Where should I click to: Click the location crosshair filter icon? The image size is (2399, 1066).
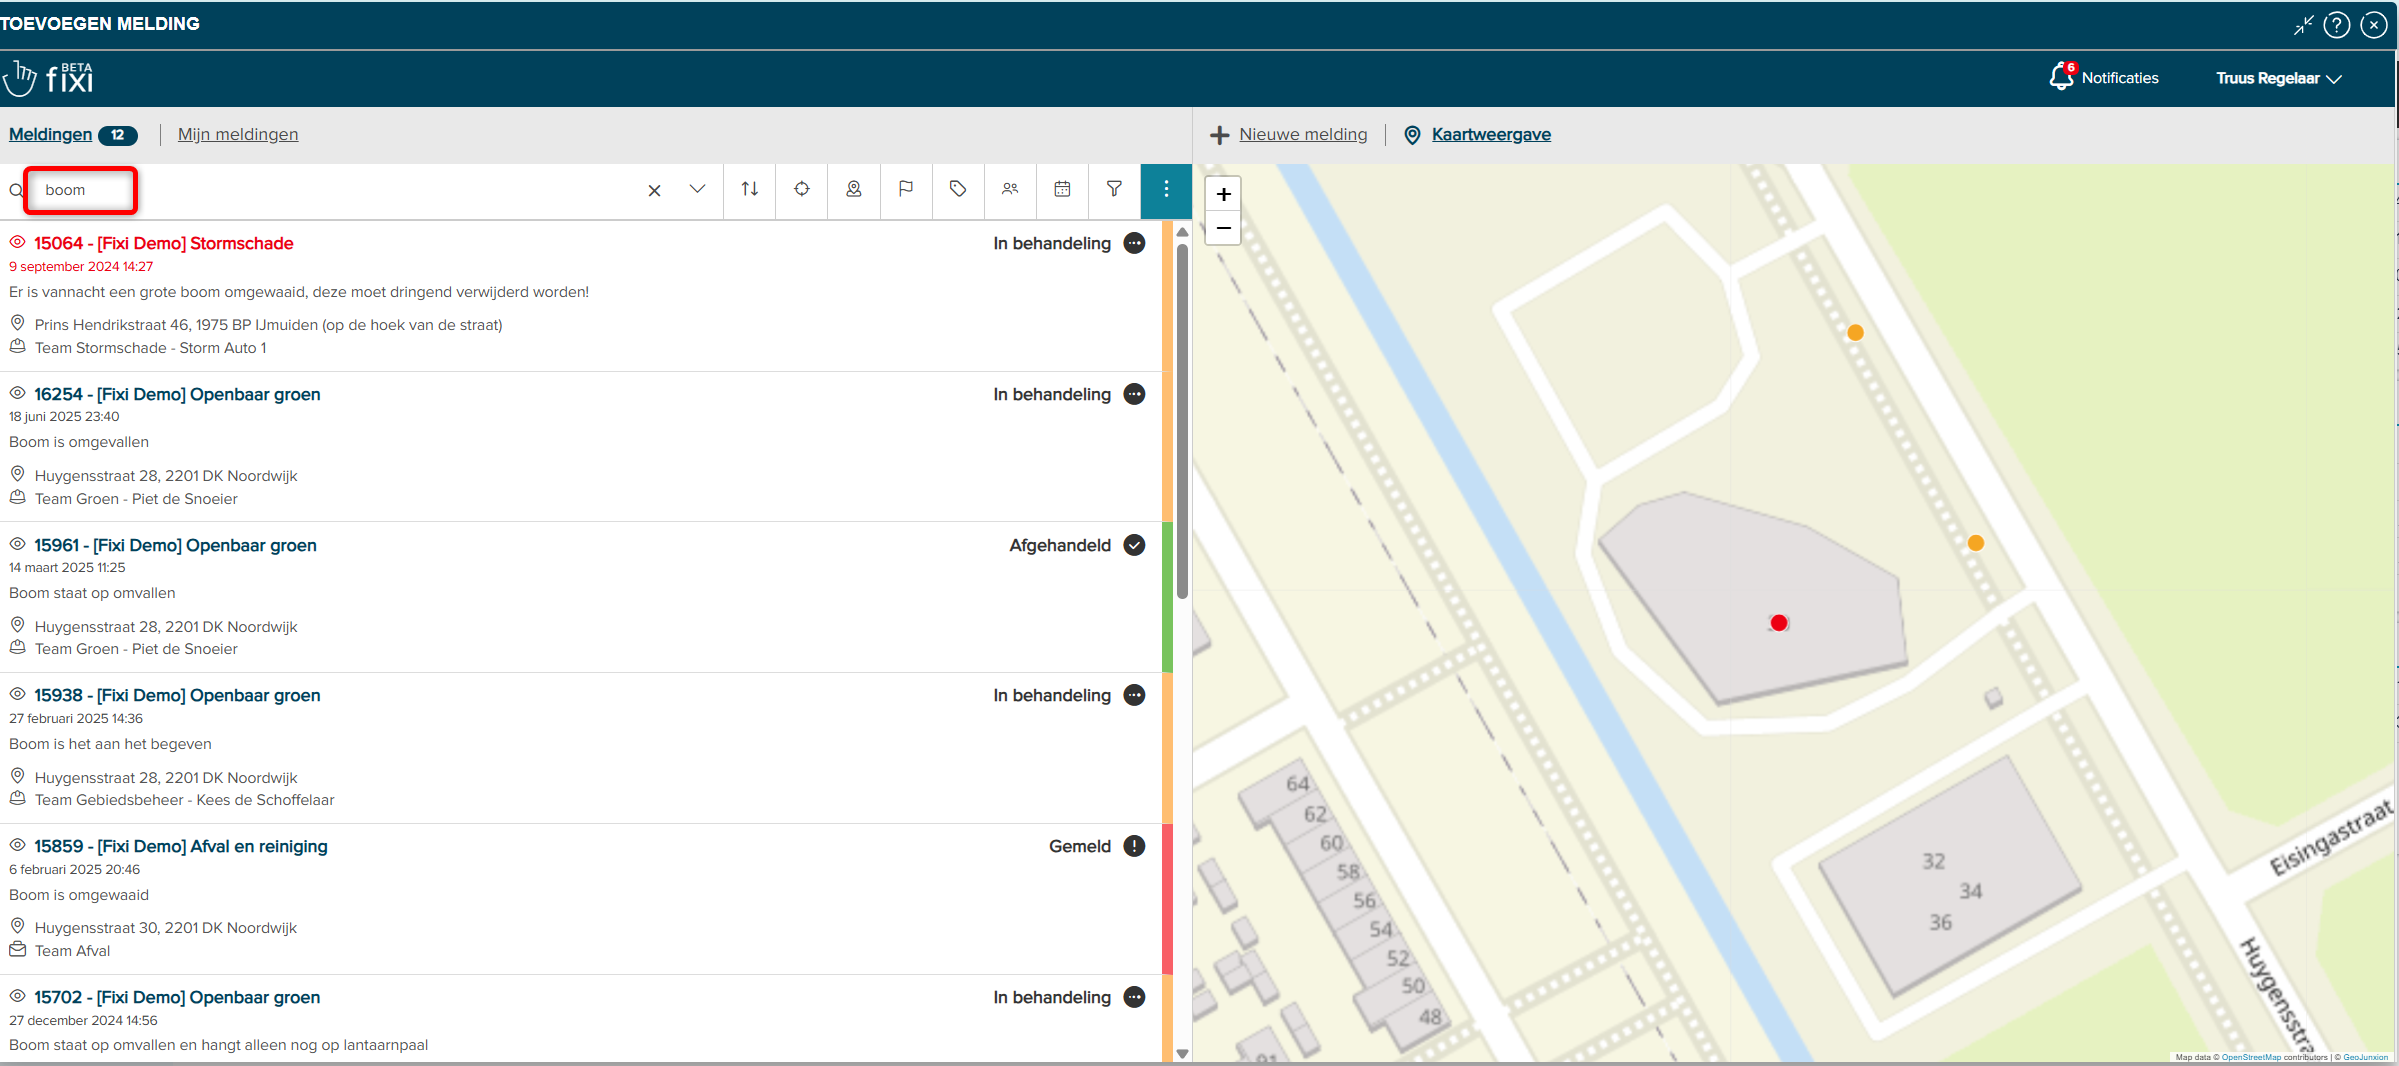click(x=802, y=189)
